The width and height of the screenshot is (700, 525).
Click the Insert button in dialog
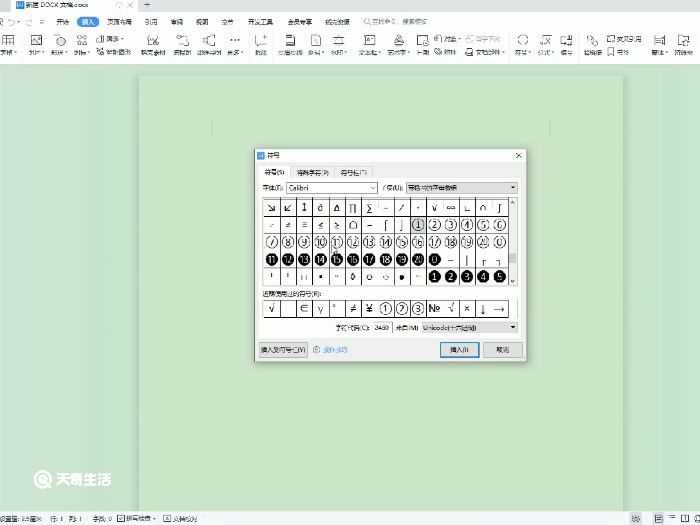tap(460, 350)
